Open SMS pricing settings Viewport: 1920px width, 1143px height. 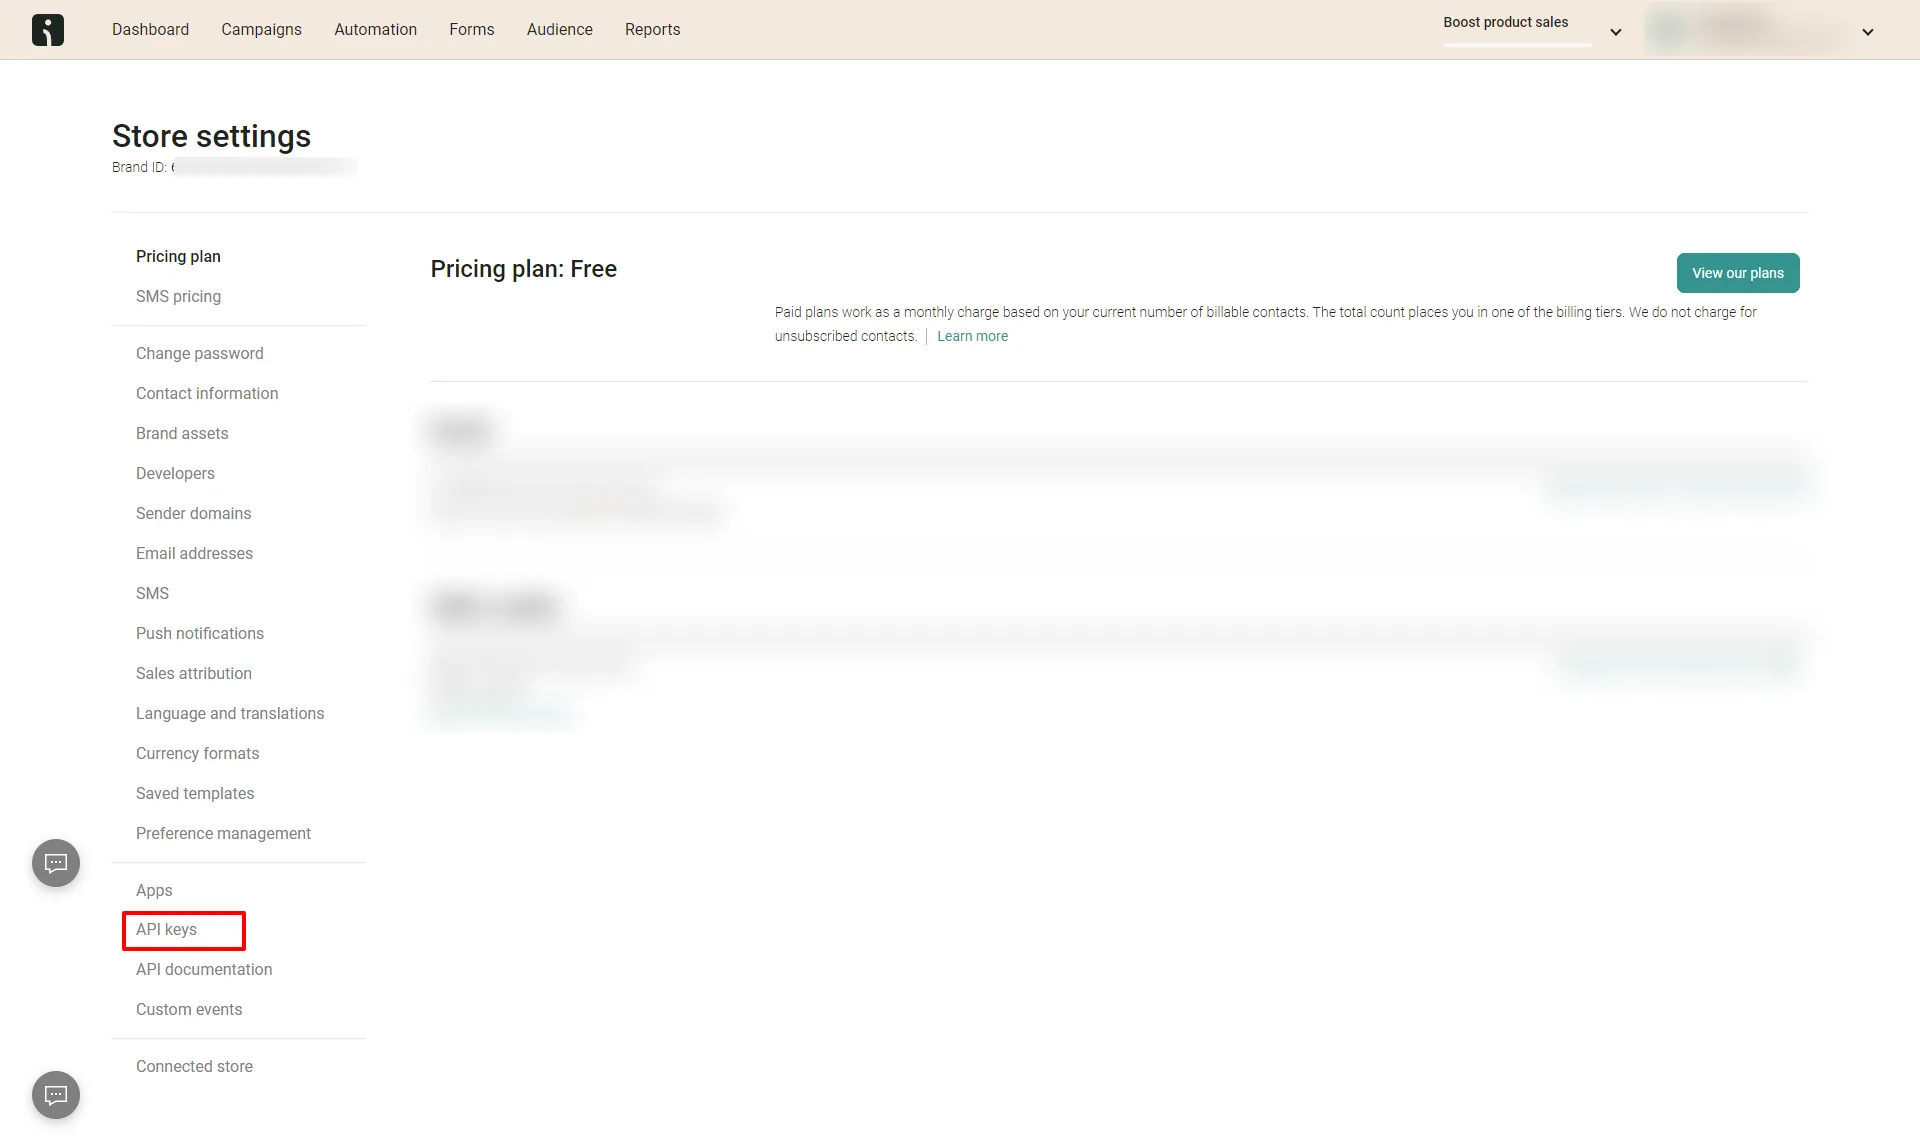(178, 297)
